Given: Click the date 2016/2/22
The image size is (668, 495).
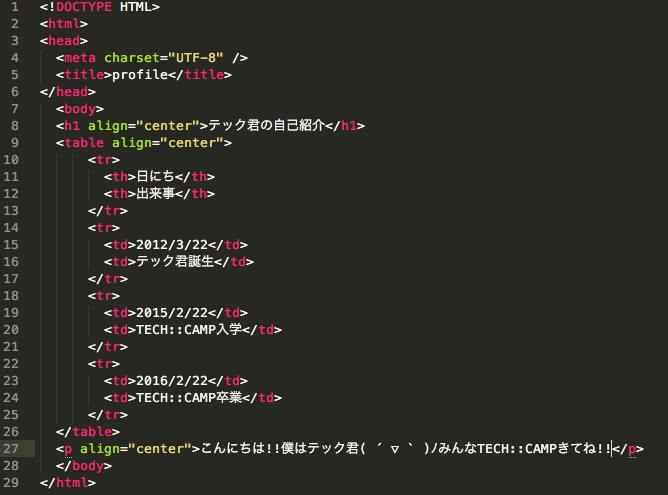Looking at the screenshot, I should point(172,381).
